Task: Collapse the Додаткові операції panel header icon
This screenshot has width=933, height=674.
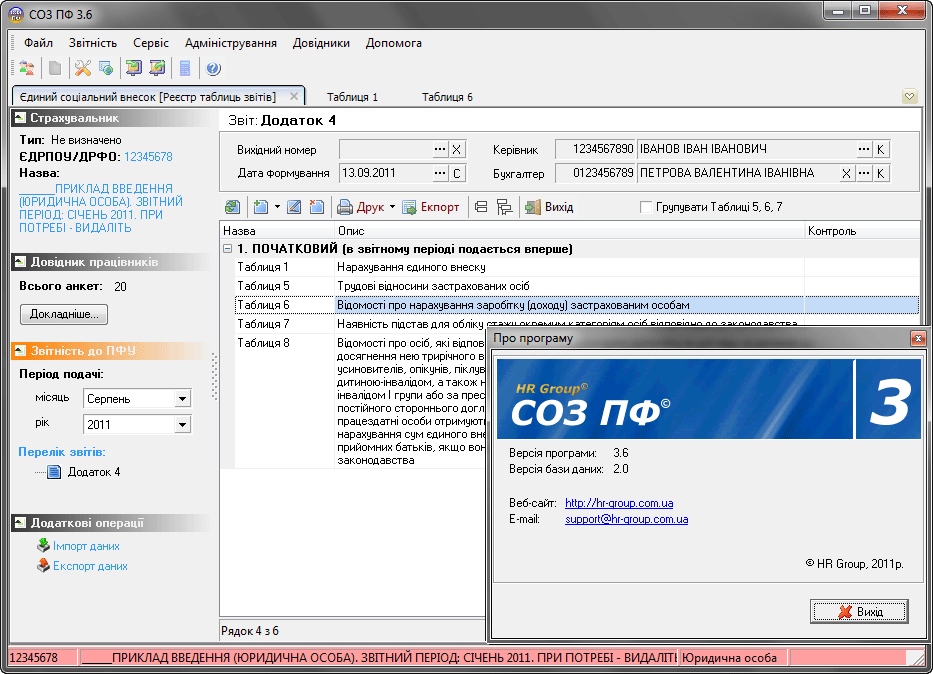Action: coord(20,523)
